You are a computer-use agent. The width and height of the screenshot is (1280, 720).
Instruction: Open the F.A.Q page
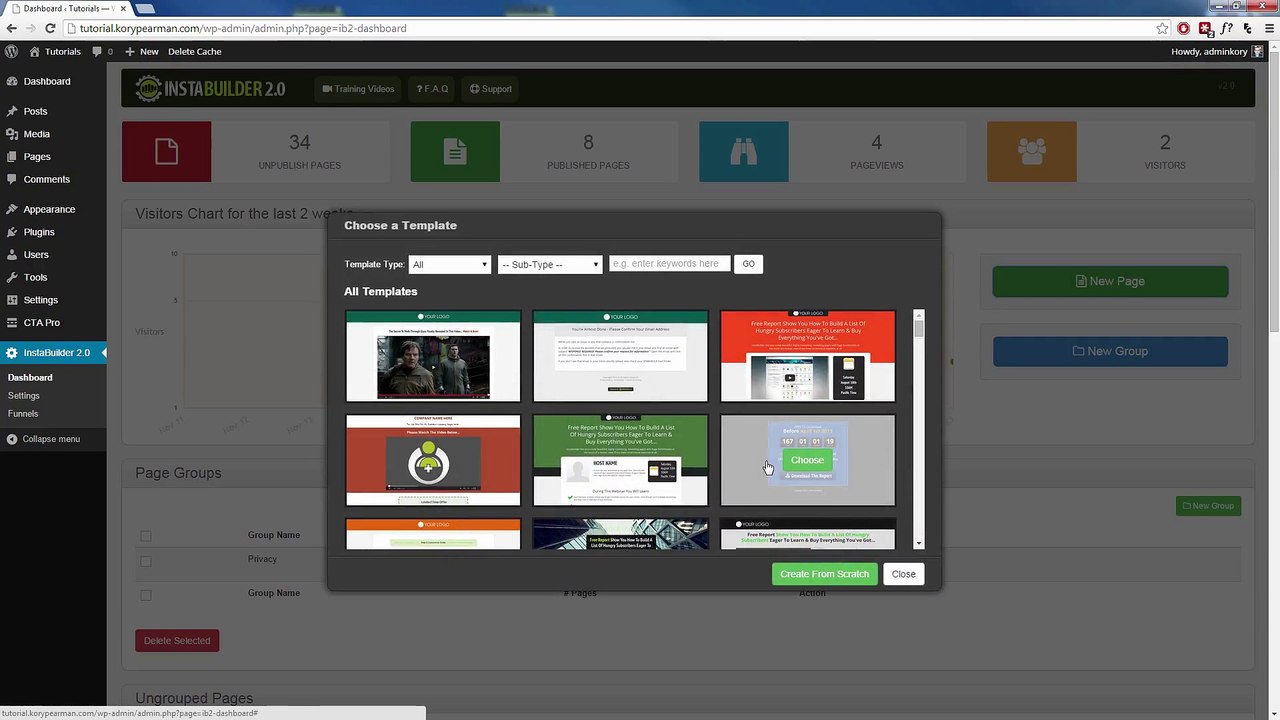click(x=432, y=89)
